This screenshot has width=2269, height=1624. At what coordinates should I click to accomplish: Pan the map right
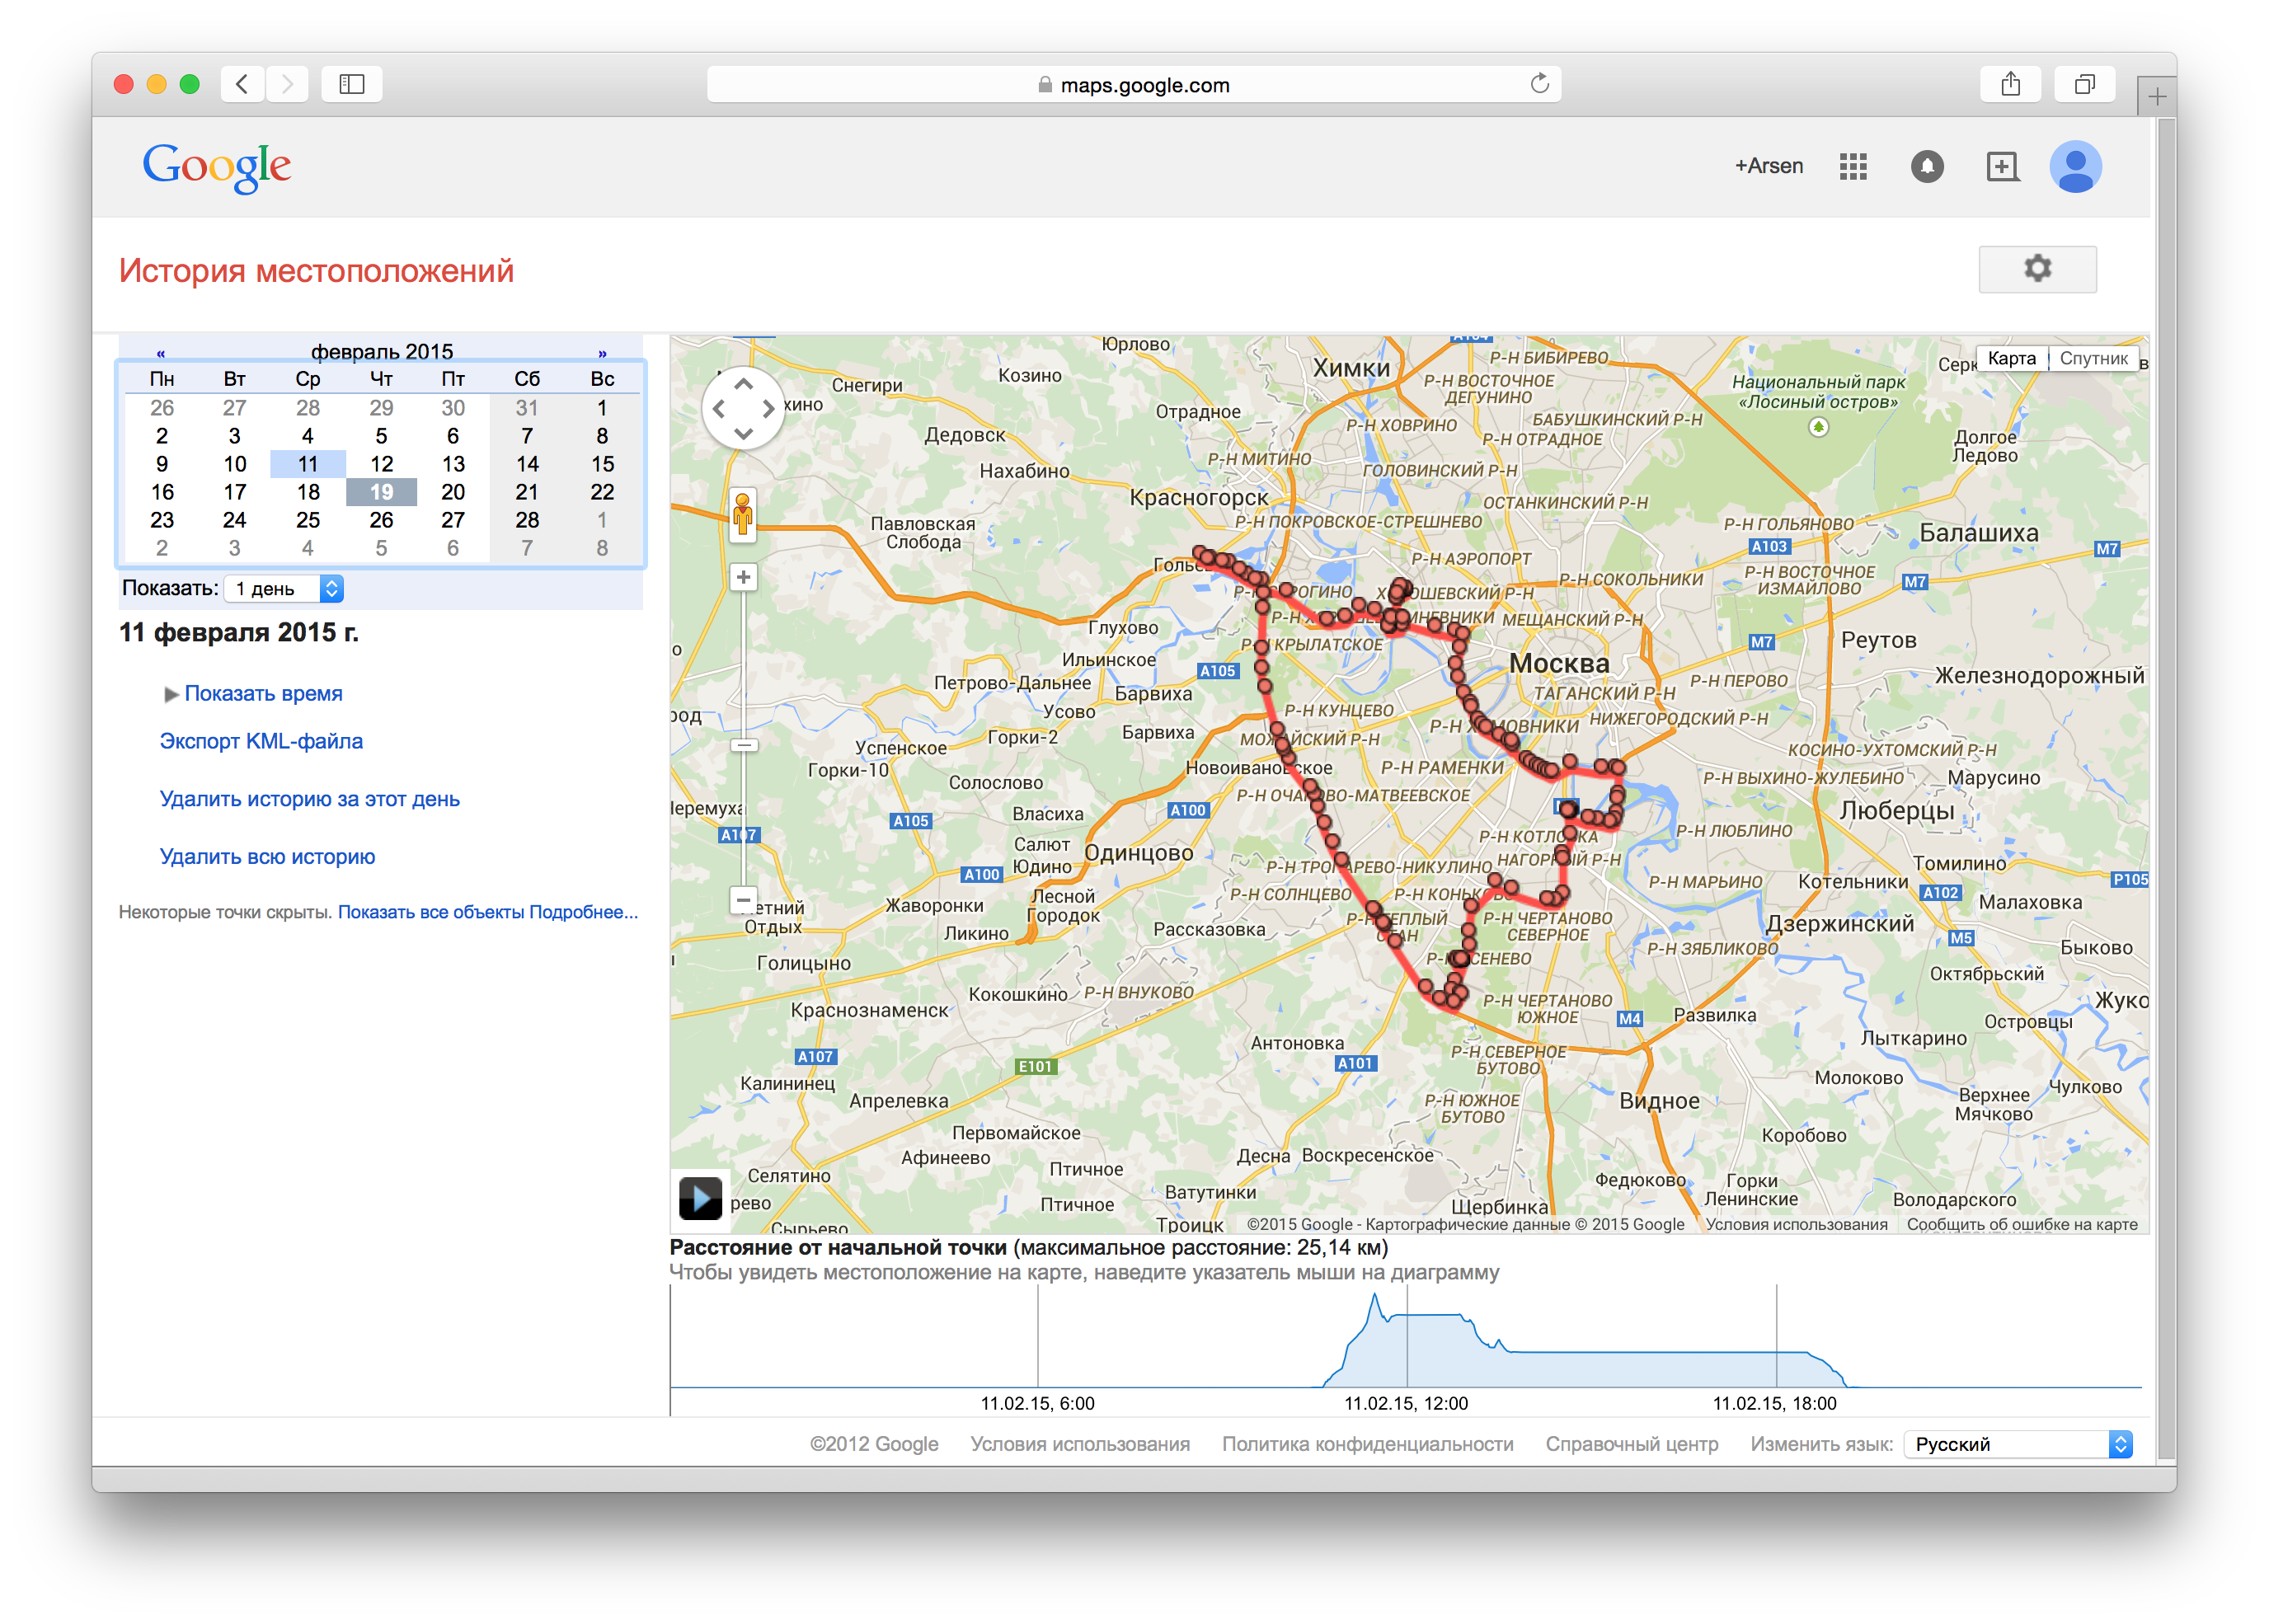click(768, 409)
